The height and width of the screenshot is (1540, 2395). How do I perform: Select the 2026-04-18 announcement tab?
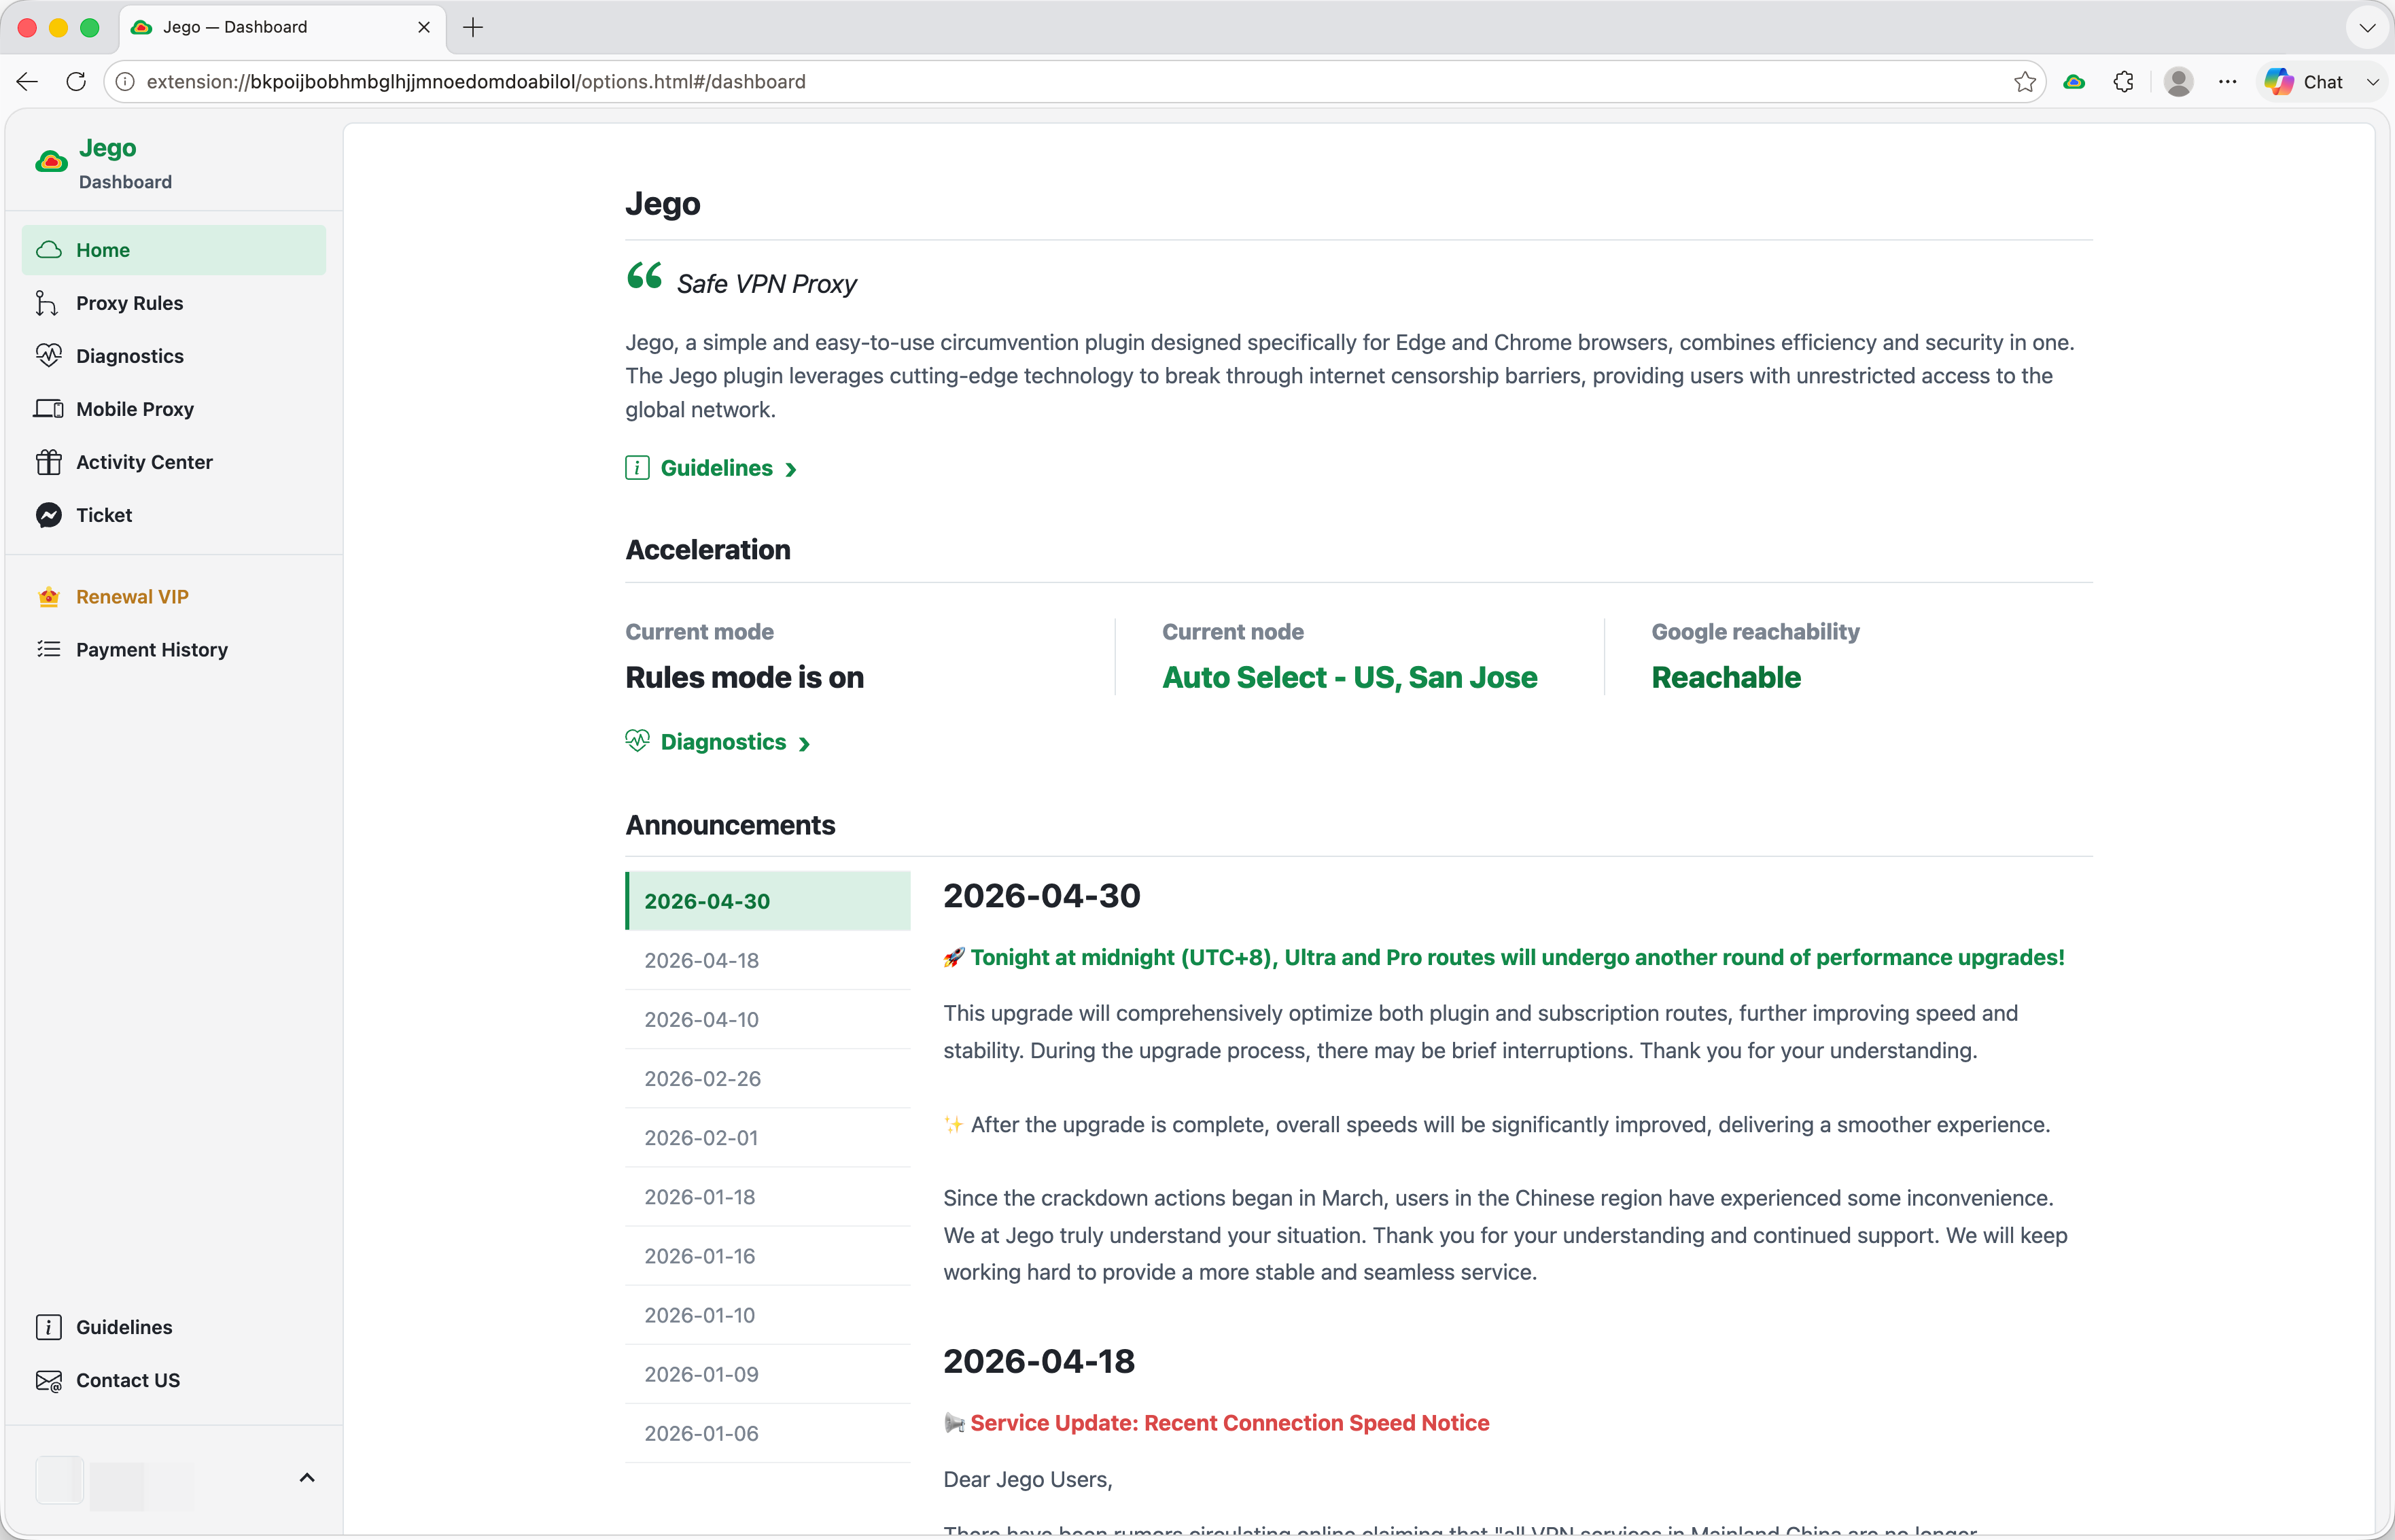coord(768,960)
